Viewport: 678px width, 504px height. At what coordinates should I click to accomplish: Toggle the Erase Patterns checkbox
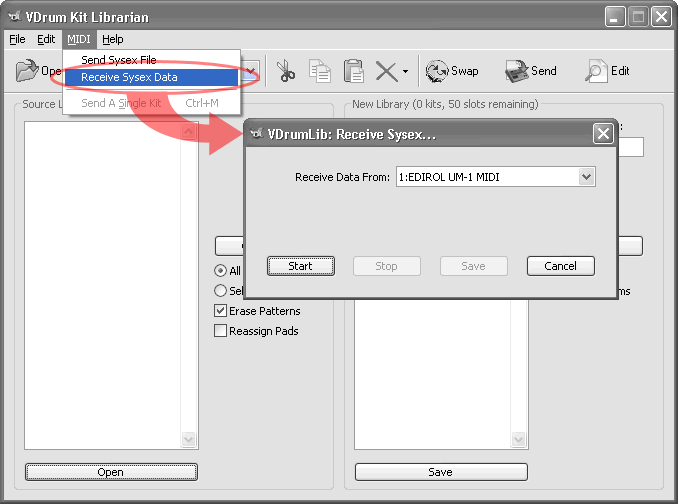click(221, 311)
